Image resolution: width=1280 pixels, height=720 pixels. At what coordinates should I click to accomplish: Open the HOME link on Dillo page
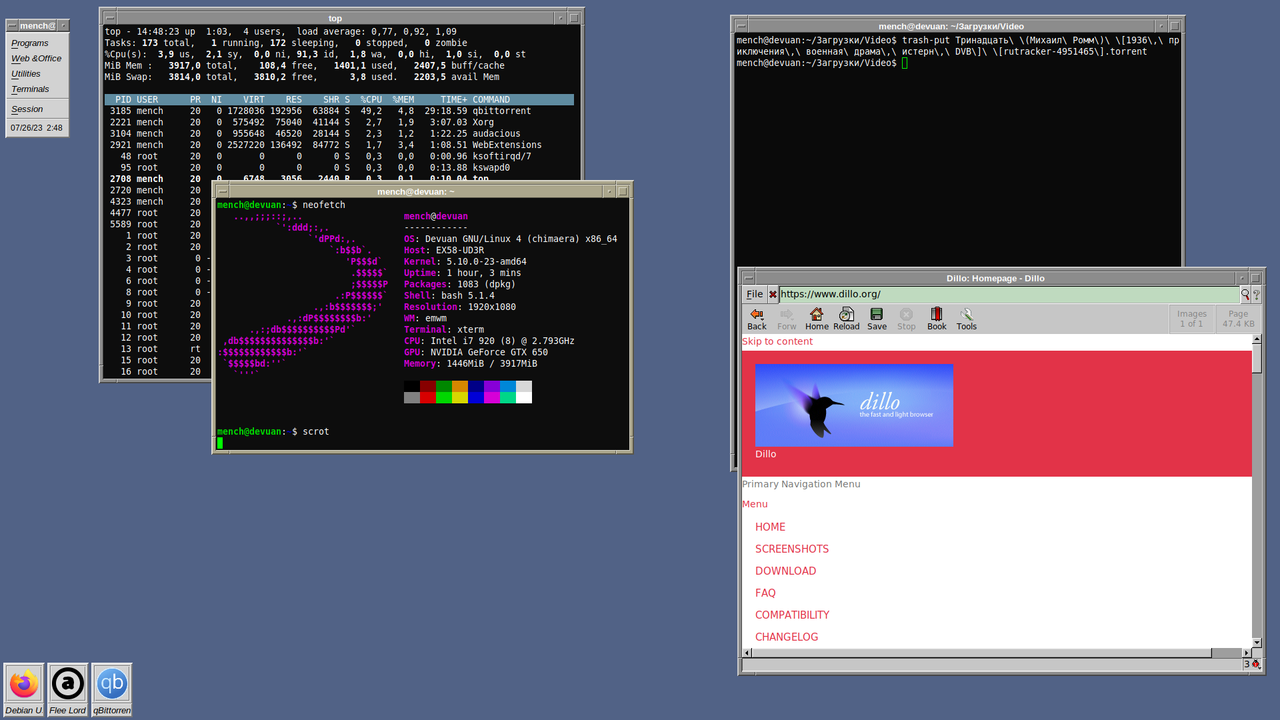pyautogui.click(x=770, y=527)
